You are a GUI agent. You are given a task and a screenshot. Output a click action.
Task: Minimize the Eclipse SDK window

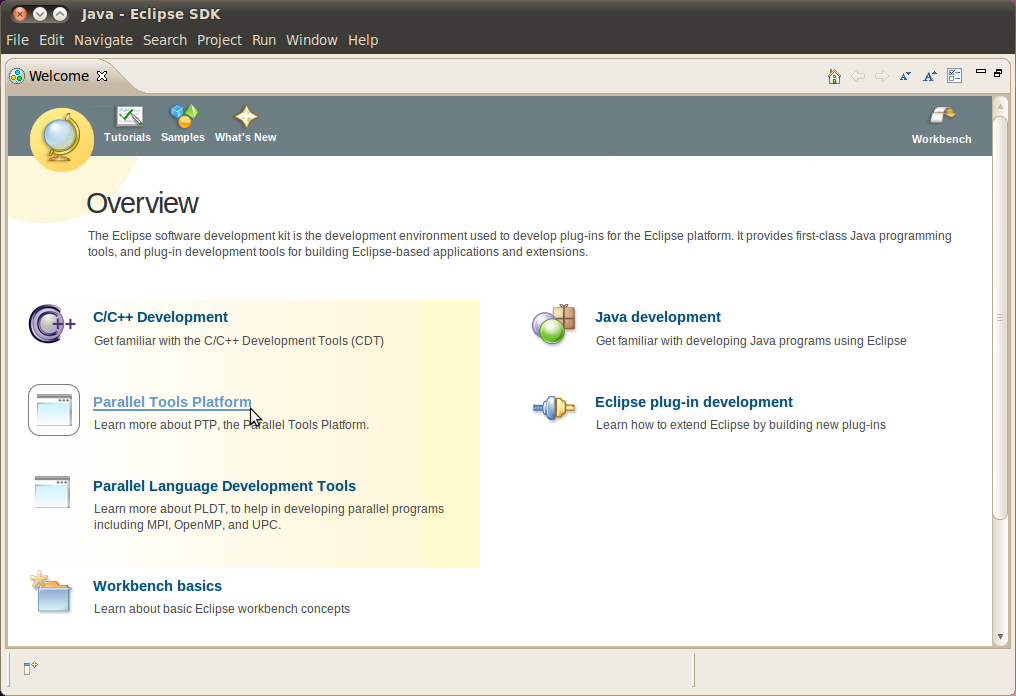[40, 14]
